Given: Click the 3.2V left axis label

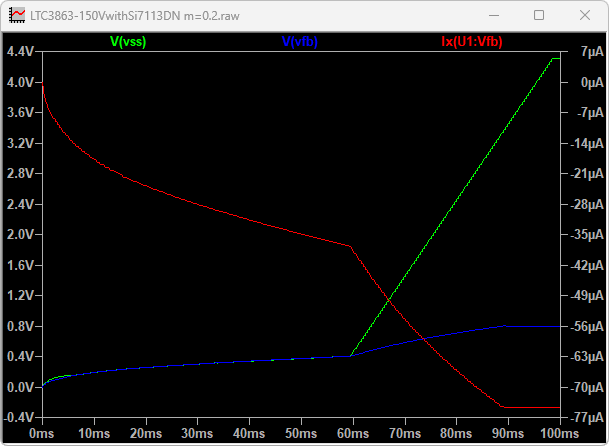Looking at the screenshot, I should coord(21,143).
